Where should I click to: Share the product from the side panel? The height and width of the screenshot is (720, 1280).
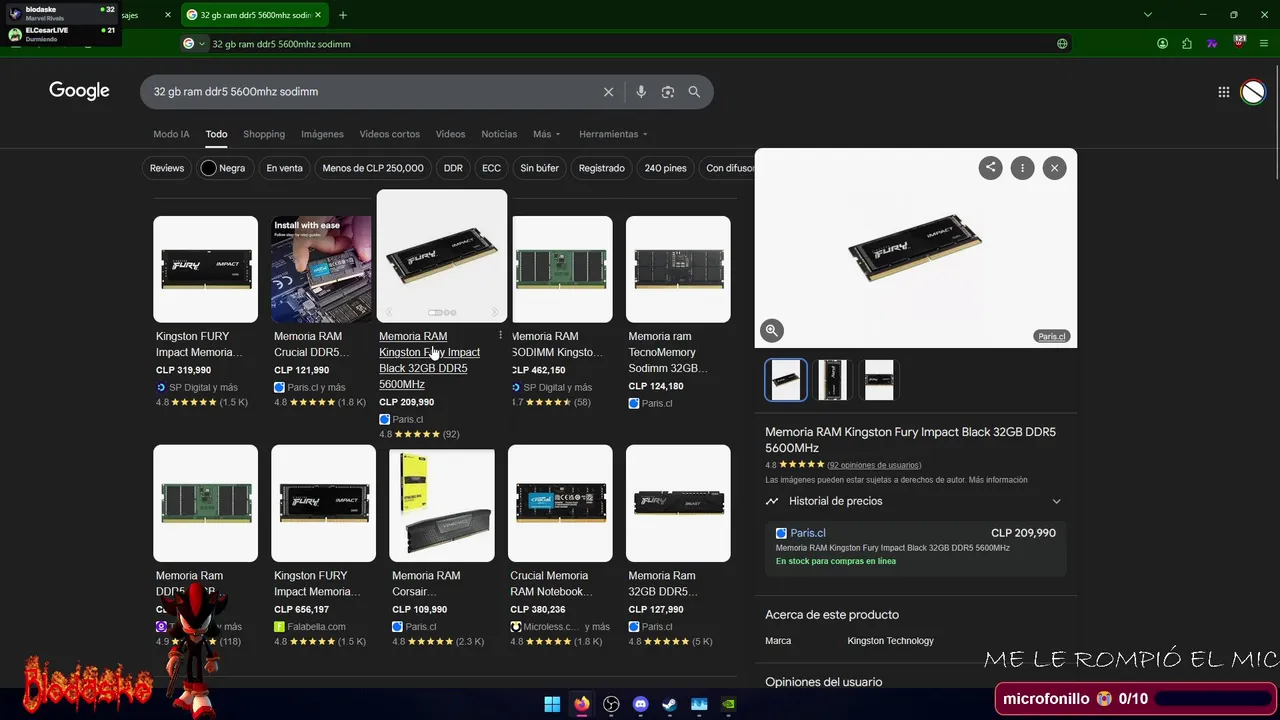pyautogui.click(x=990, y=168)
